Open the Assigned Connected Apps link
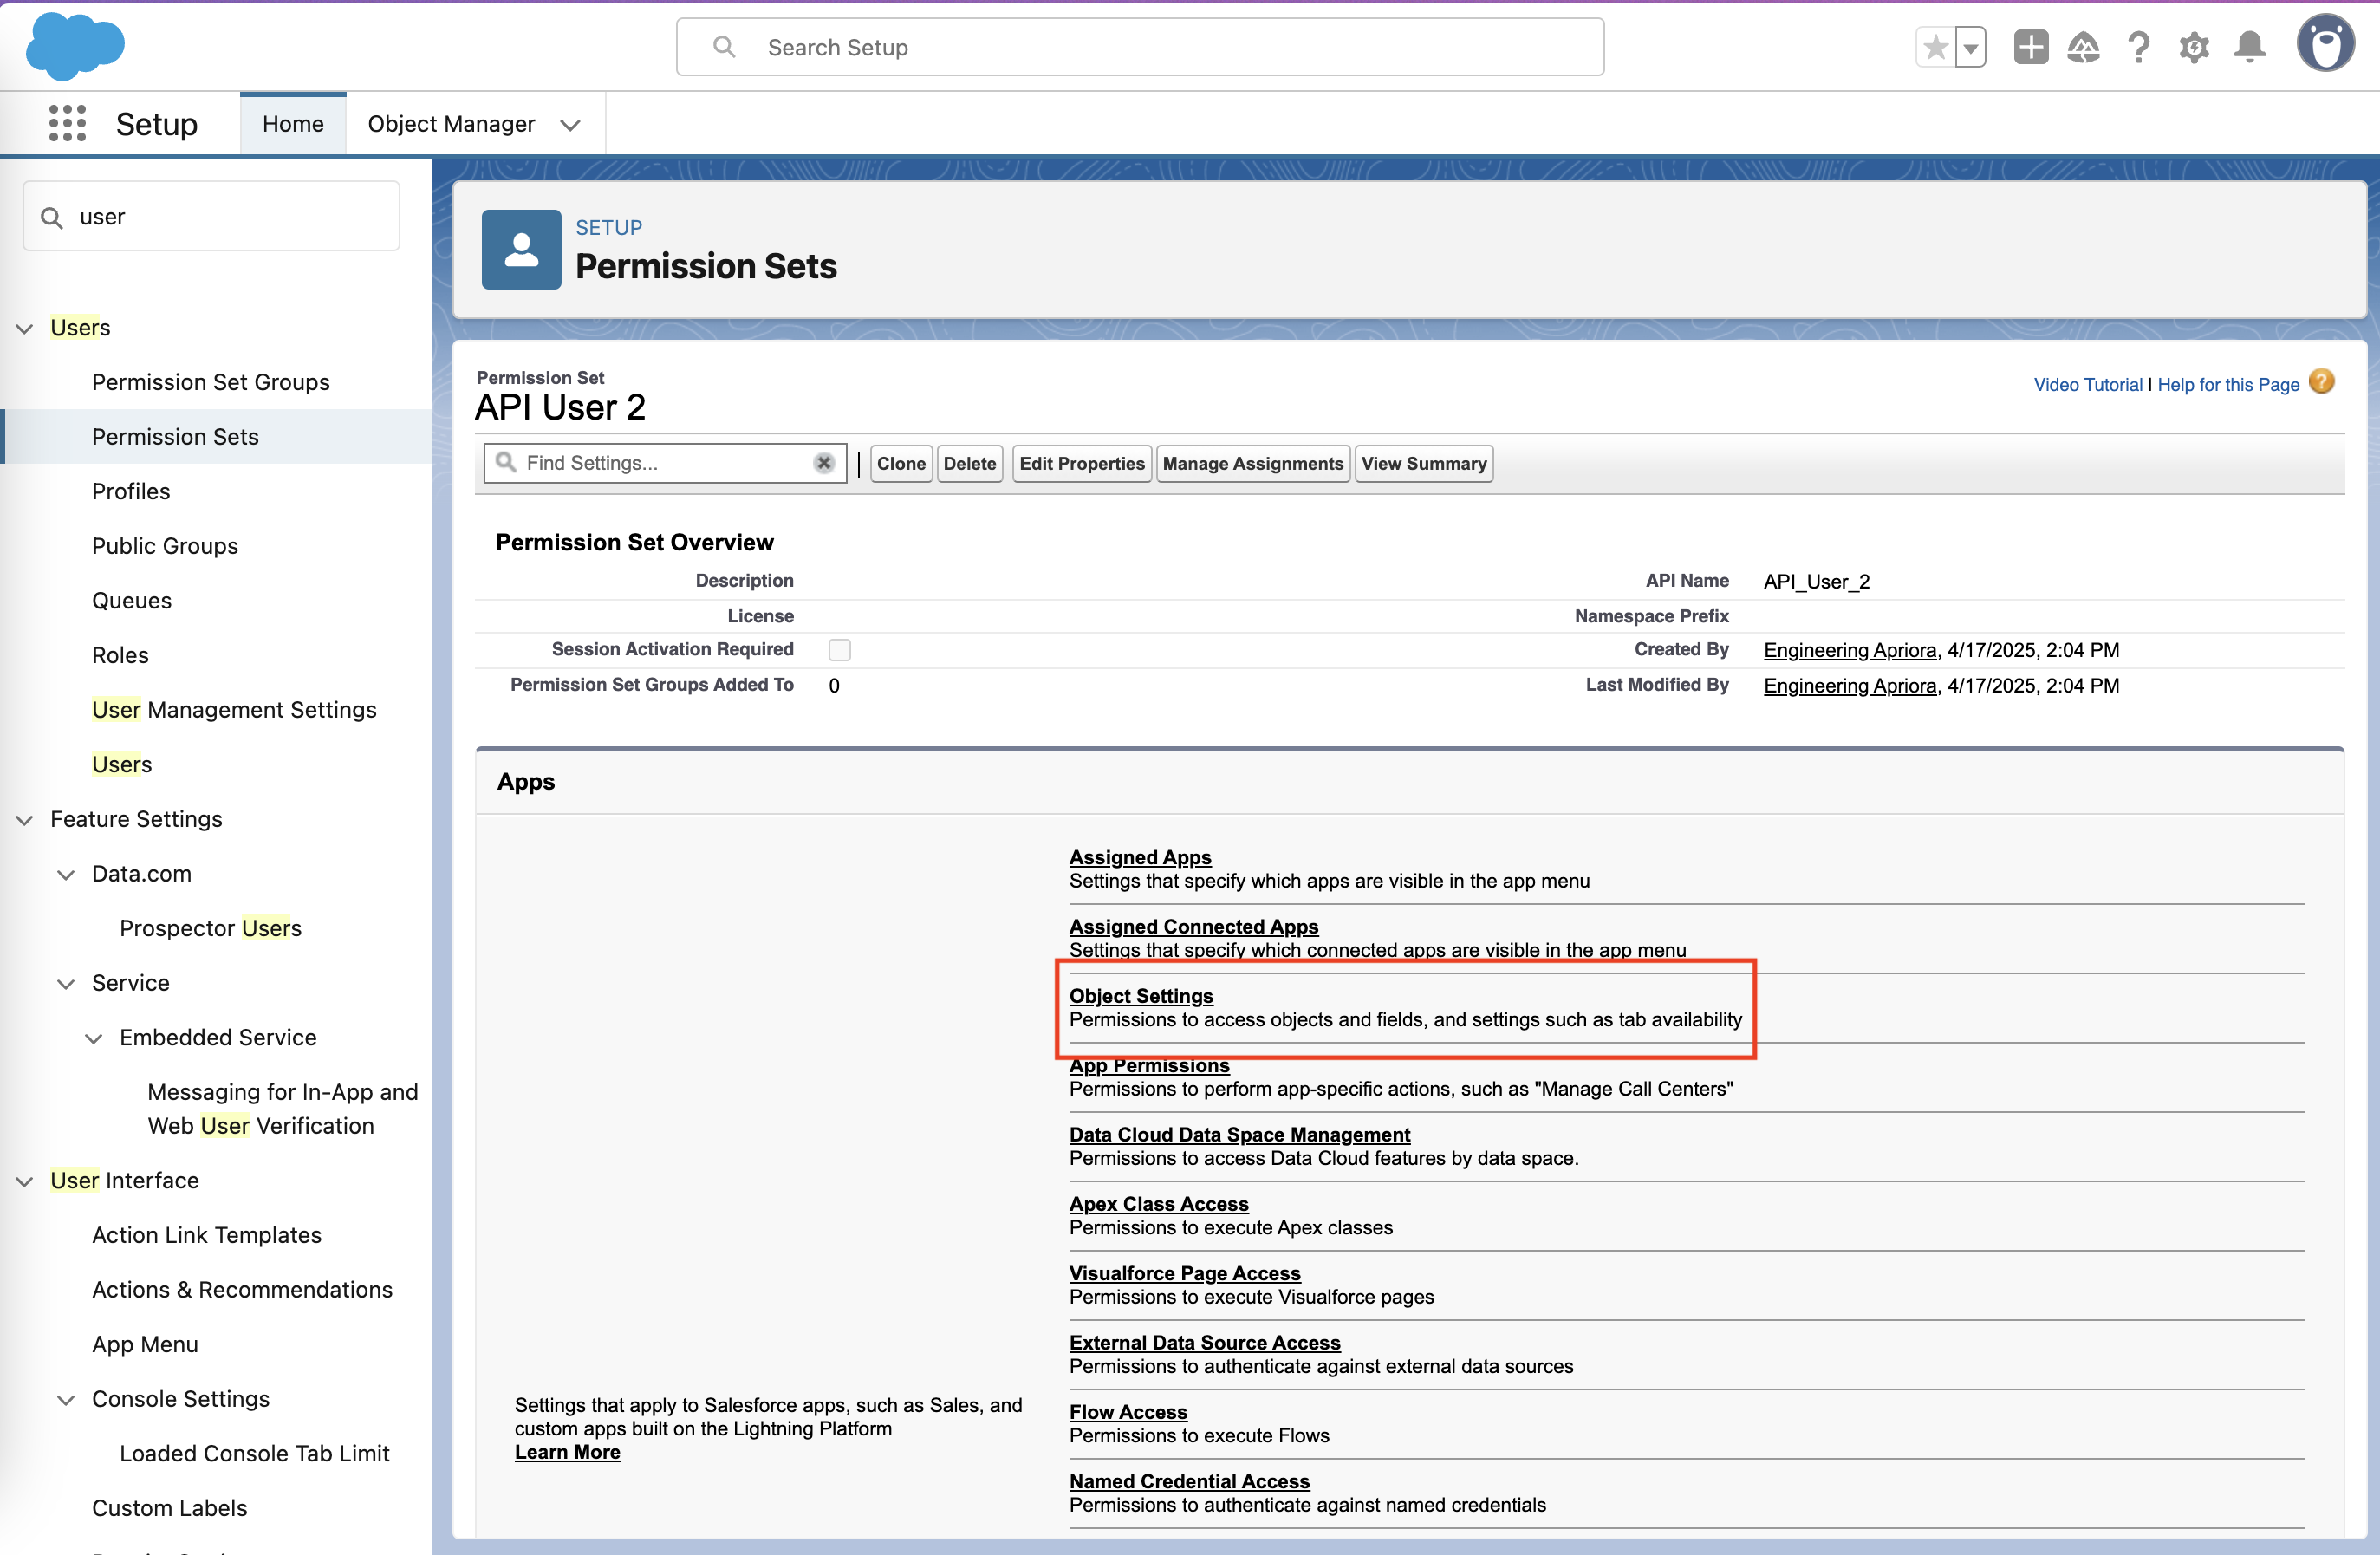This screenshot has height=1555, width=2380. click(x=1194, y=926)
